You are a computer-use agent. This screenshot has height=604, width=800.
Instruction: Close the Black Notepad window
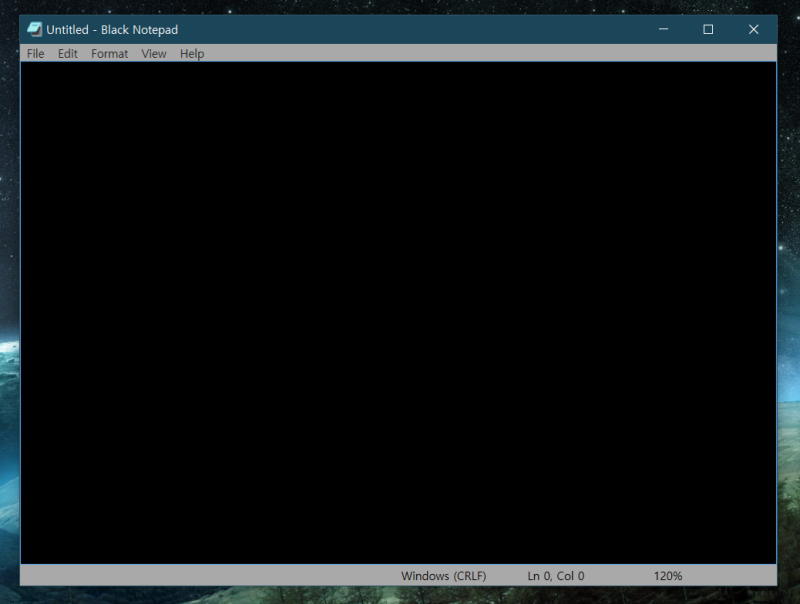point(753,29)
